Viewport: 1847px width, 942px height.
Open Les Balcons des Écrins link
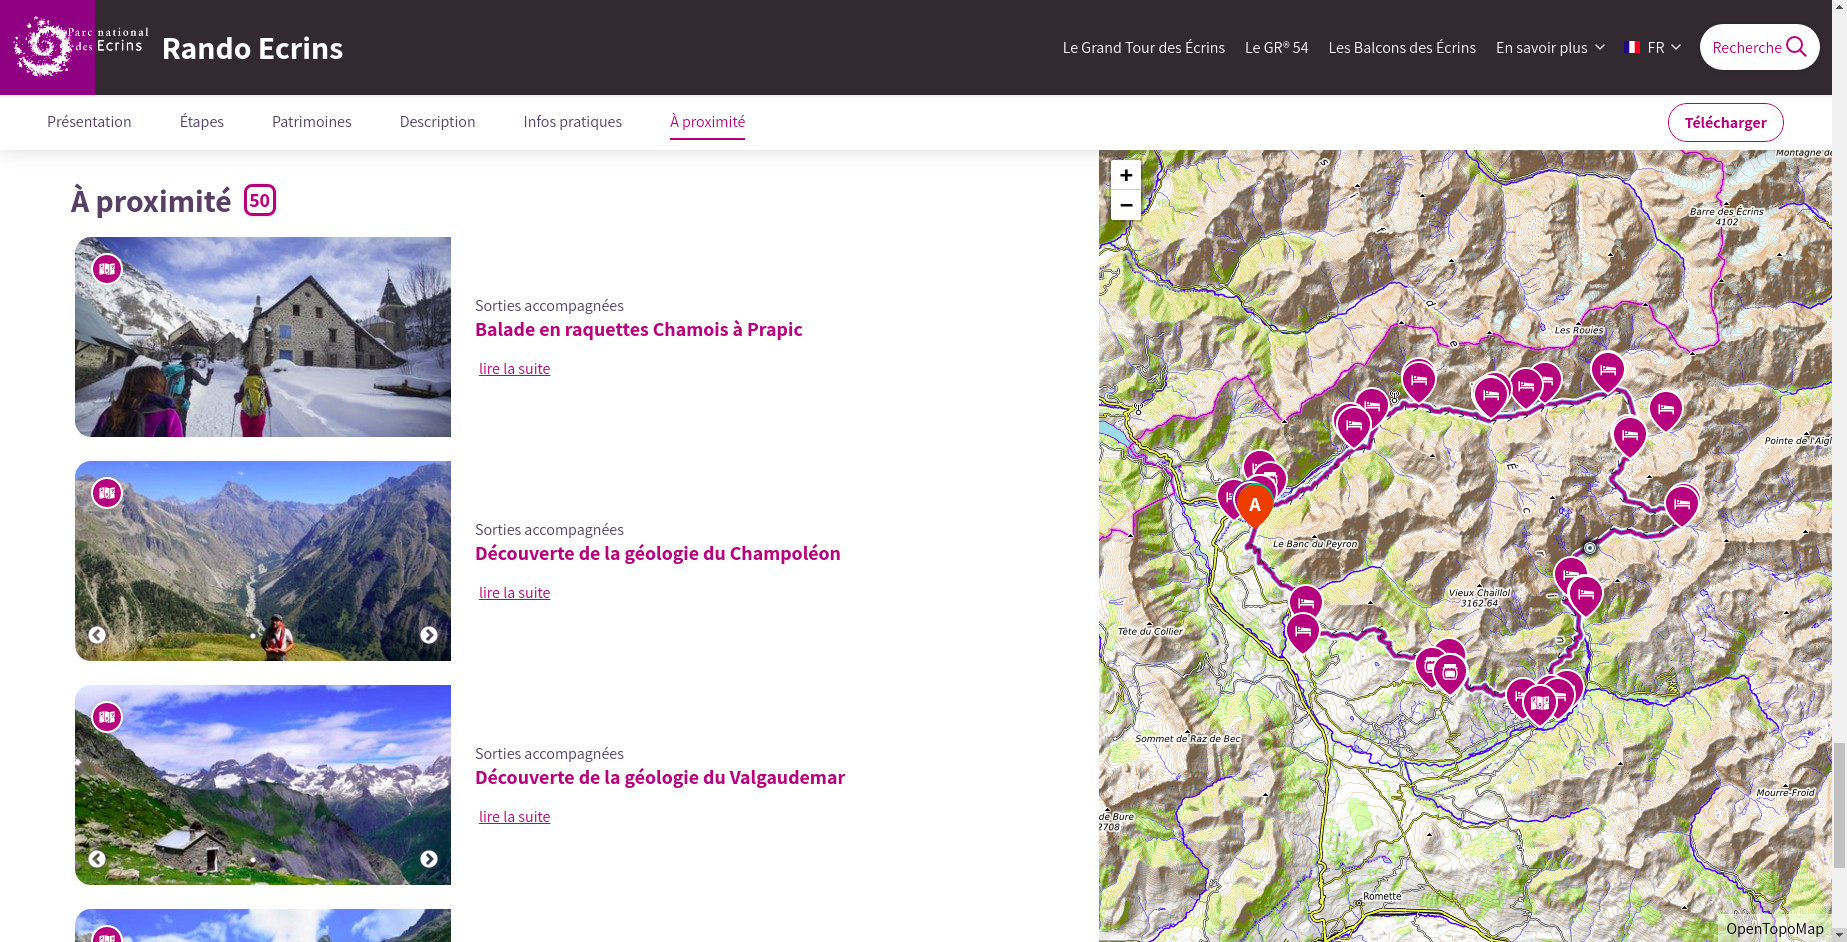tap(1402, 47)
